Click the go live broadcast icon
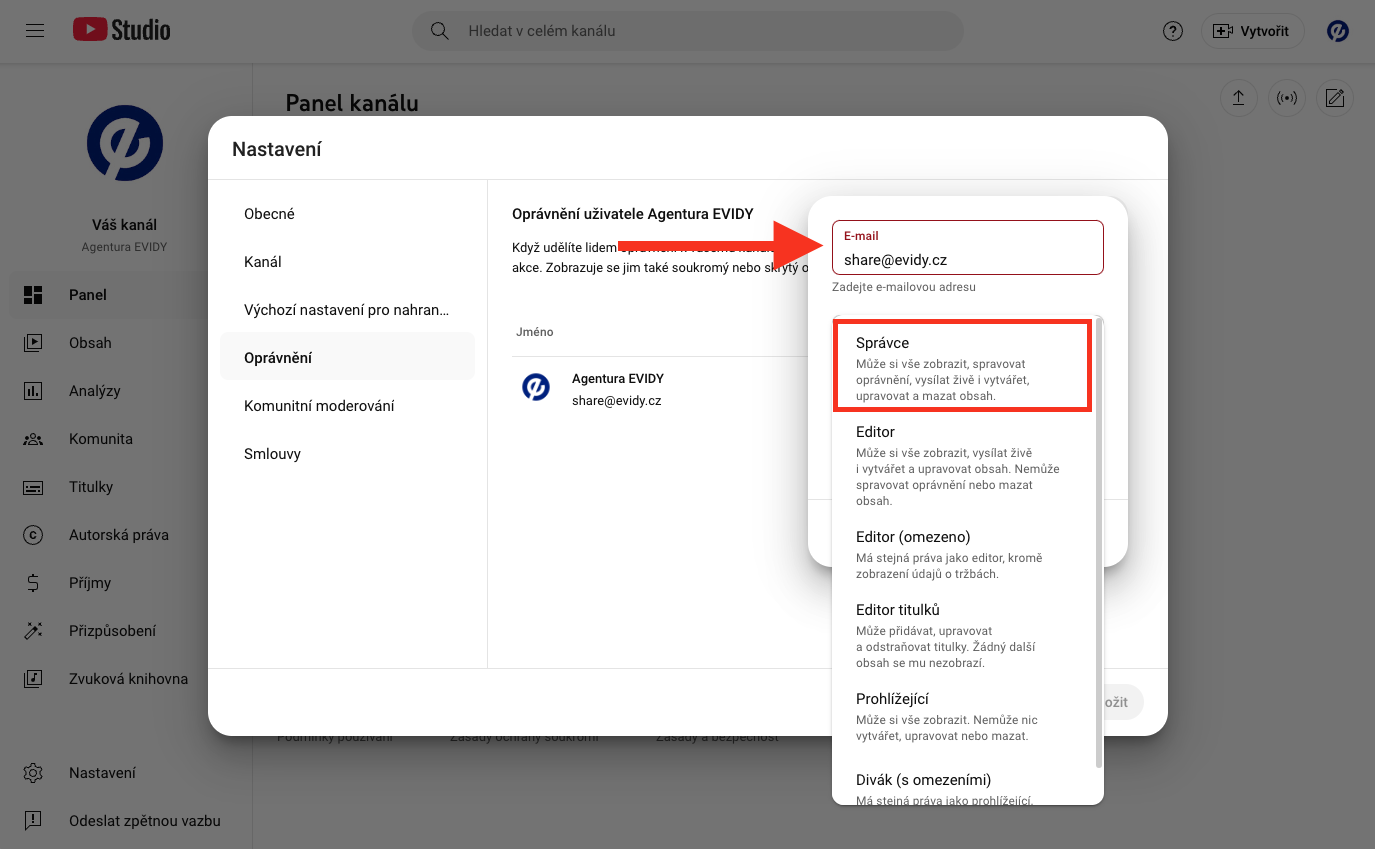This screenshot has width=1375, height=849. [x=1286, y=98]
